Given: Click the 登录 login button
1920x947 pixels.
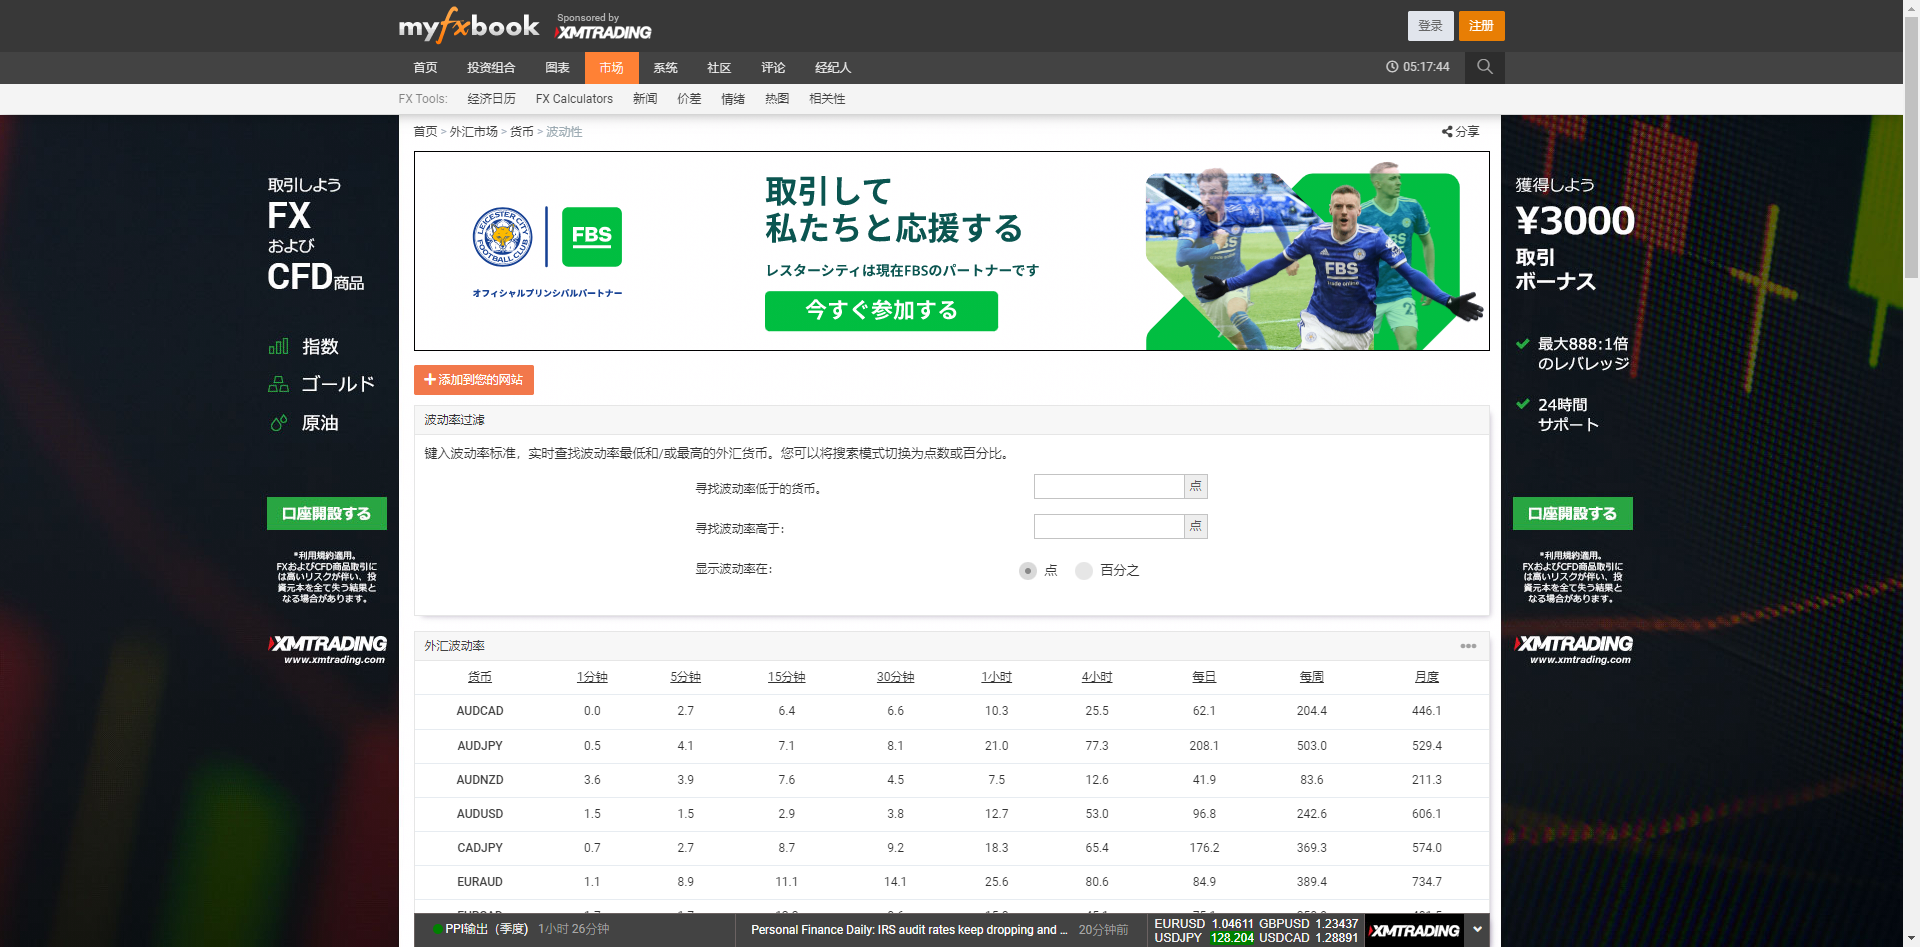Looking at the screenshot, I should [x=1430, y=26].
